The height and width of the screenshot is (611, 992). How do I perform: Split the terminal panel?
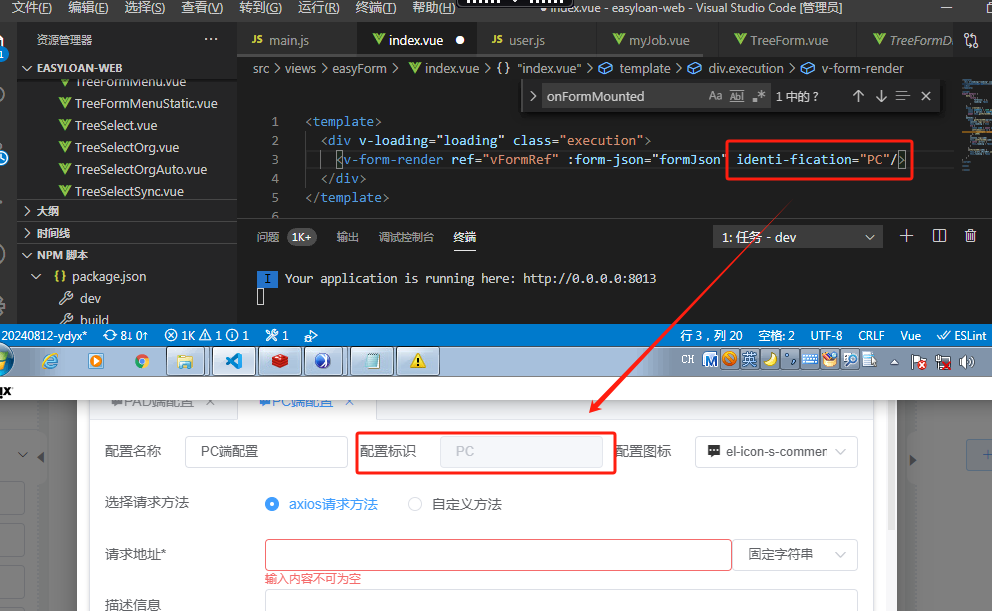[x=939, y=236]
